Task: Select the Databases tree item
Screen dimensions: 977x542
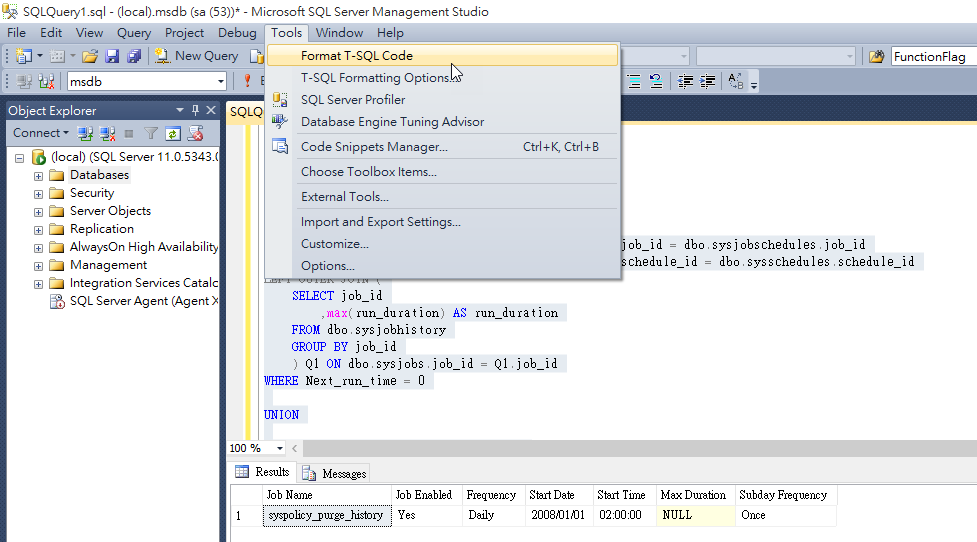Action: coord(99,175)
